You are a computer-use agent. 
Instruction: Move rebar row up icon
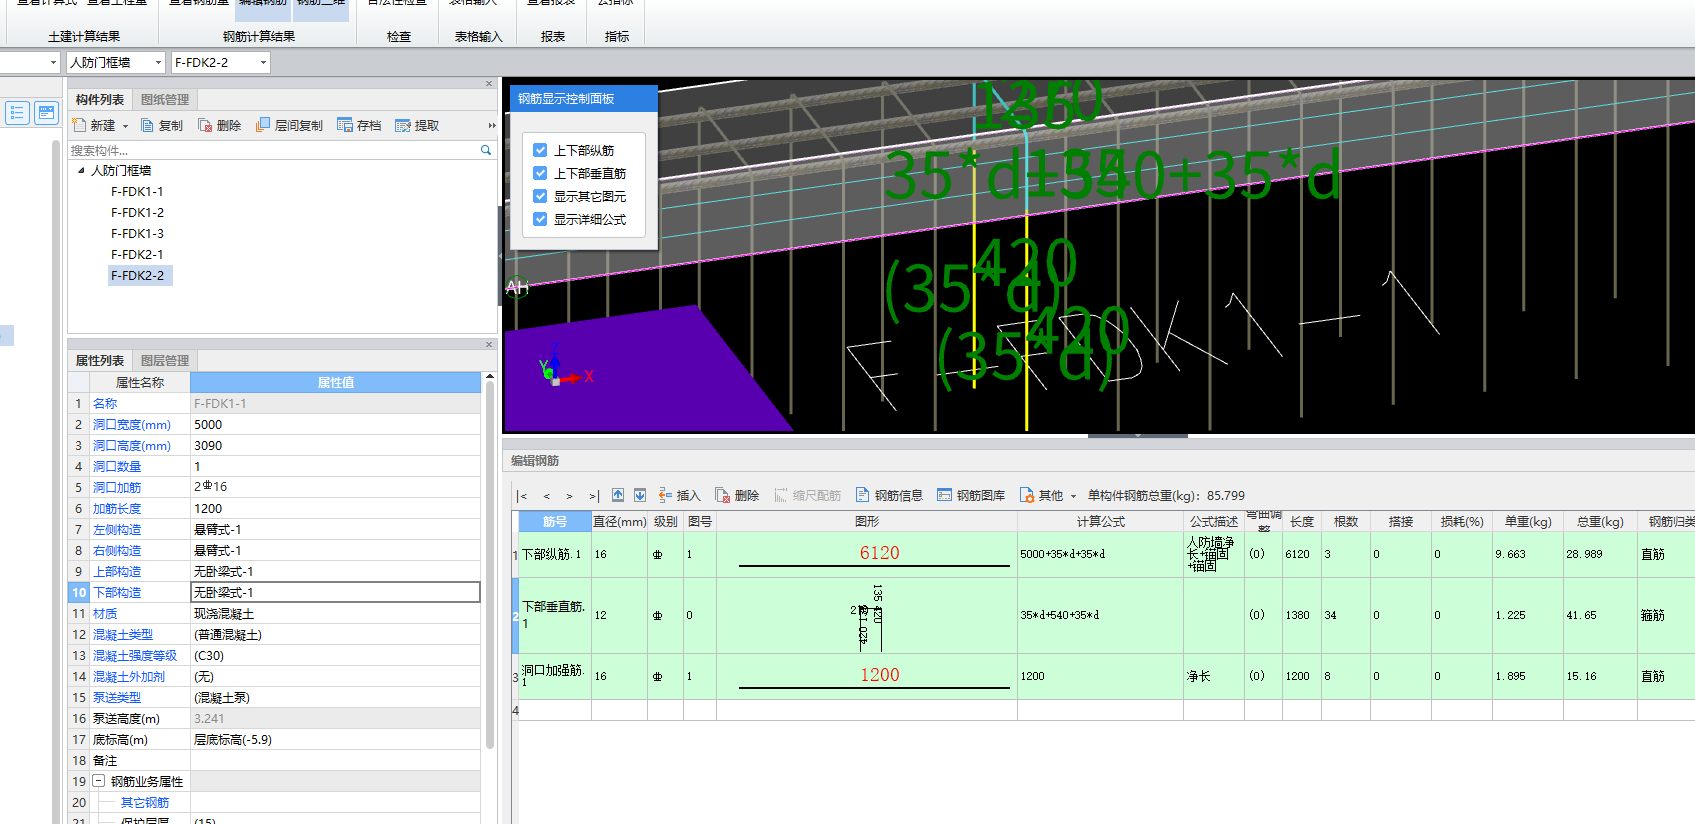coord(618,495)
